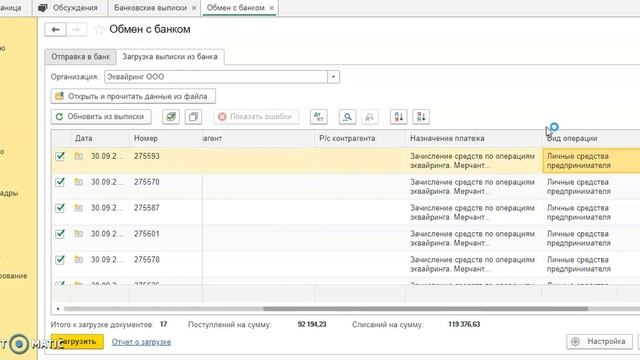Go back with the left arrow button
Screen dimensions: 640x360
[x=56, y=30]
